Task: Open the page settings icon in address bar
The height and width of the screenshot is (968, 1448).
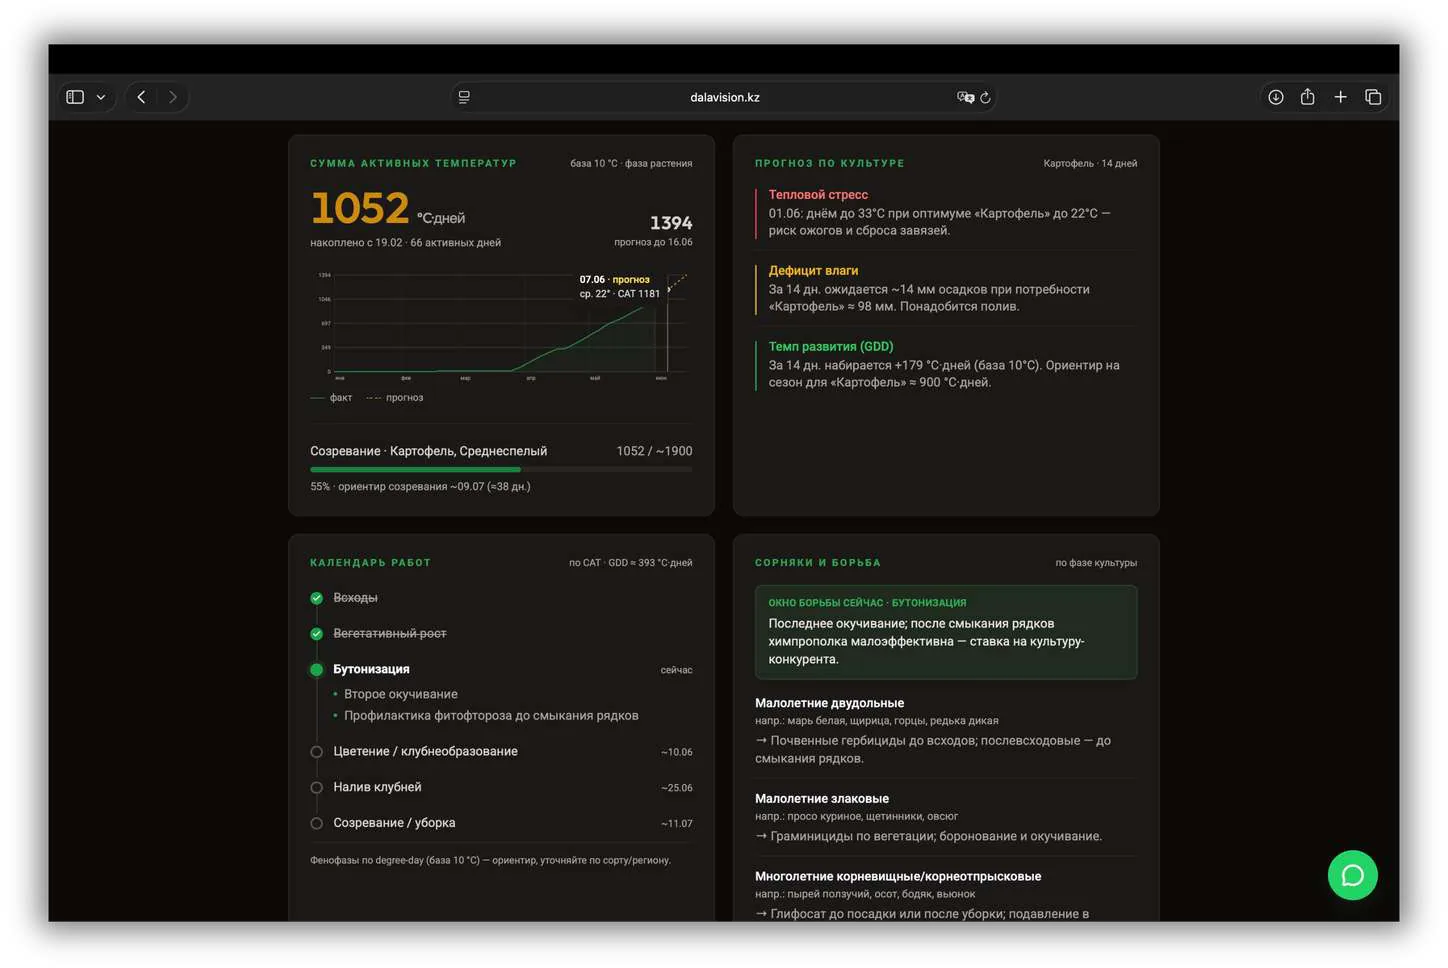Action: [464, 97]
